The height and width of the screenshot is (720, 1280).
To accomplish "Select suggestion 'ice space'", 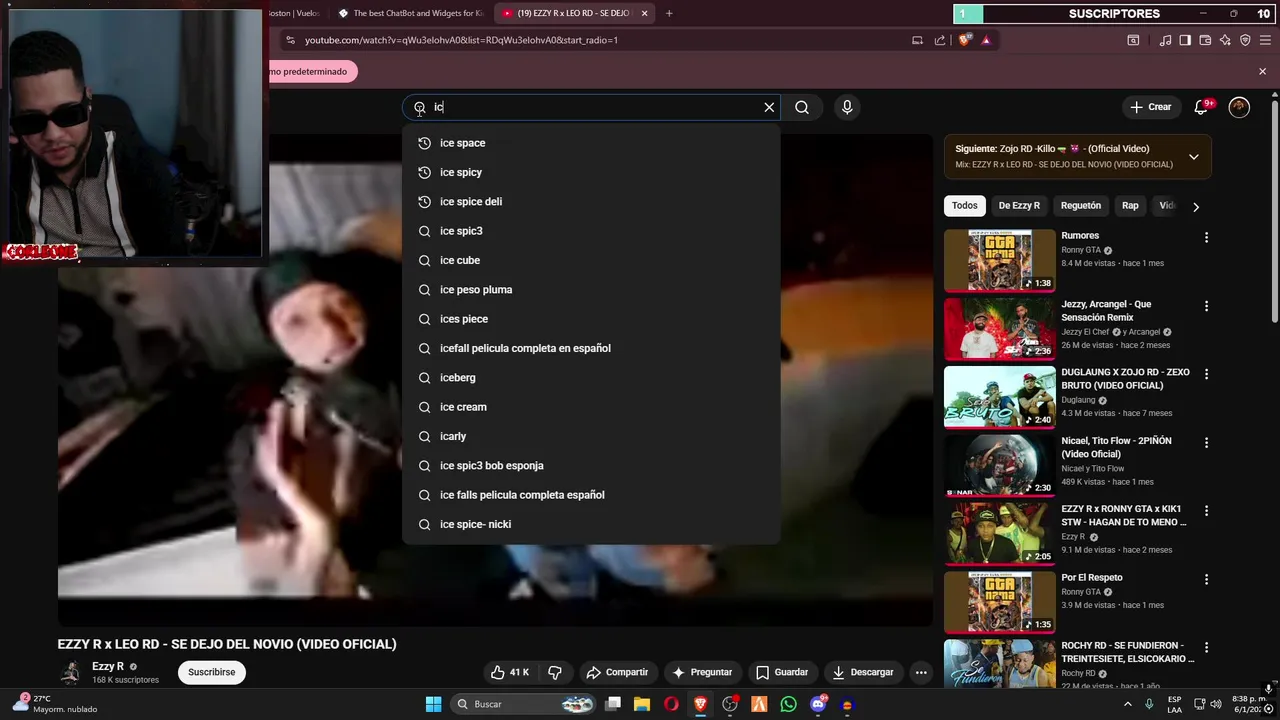I will coord(591,143).
